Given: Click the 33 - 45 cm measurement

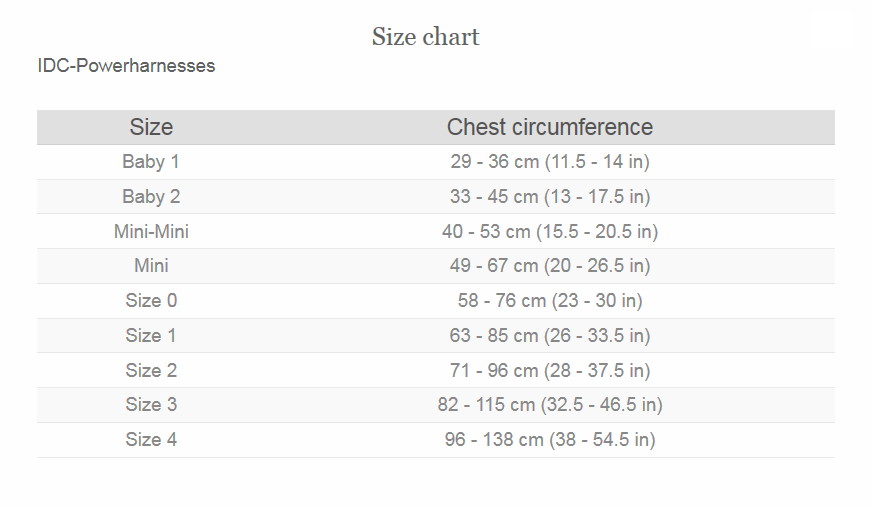Looking at the screenshot, I should pos(550,197).
